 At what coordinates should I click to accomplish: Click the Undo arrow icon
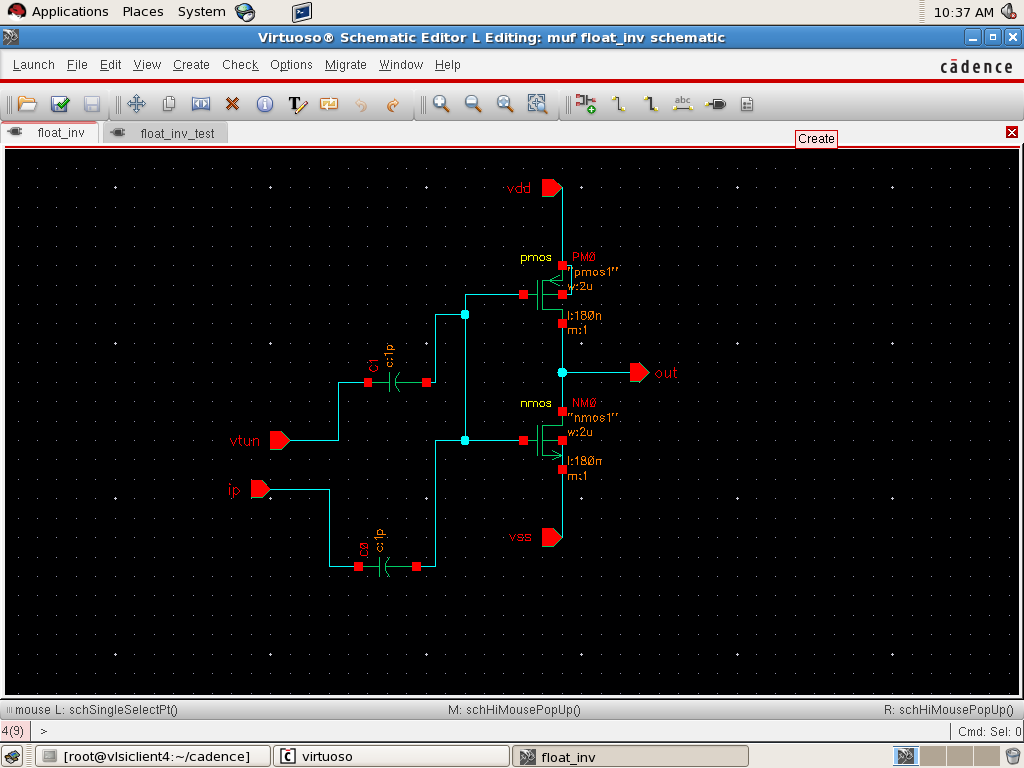(361, 104)
